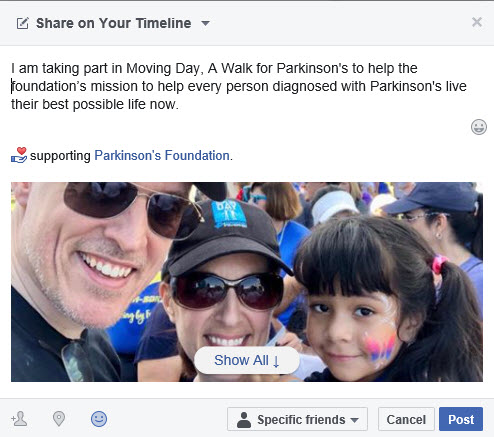This screenshot has height=437, width=494.
Task: Click the word supporting before foundation link
Action: 60,156
